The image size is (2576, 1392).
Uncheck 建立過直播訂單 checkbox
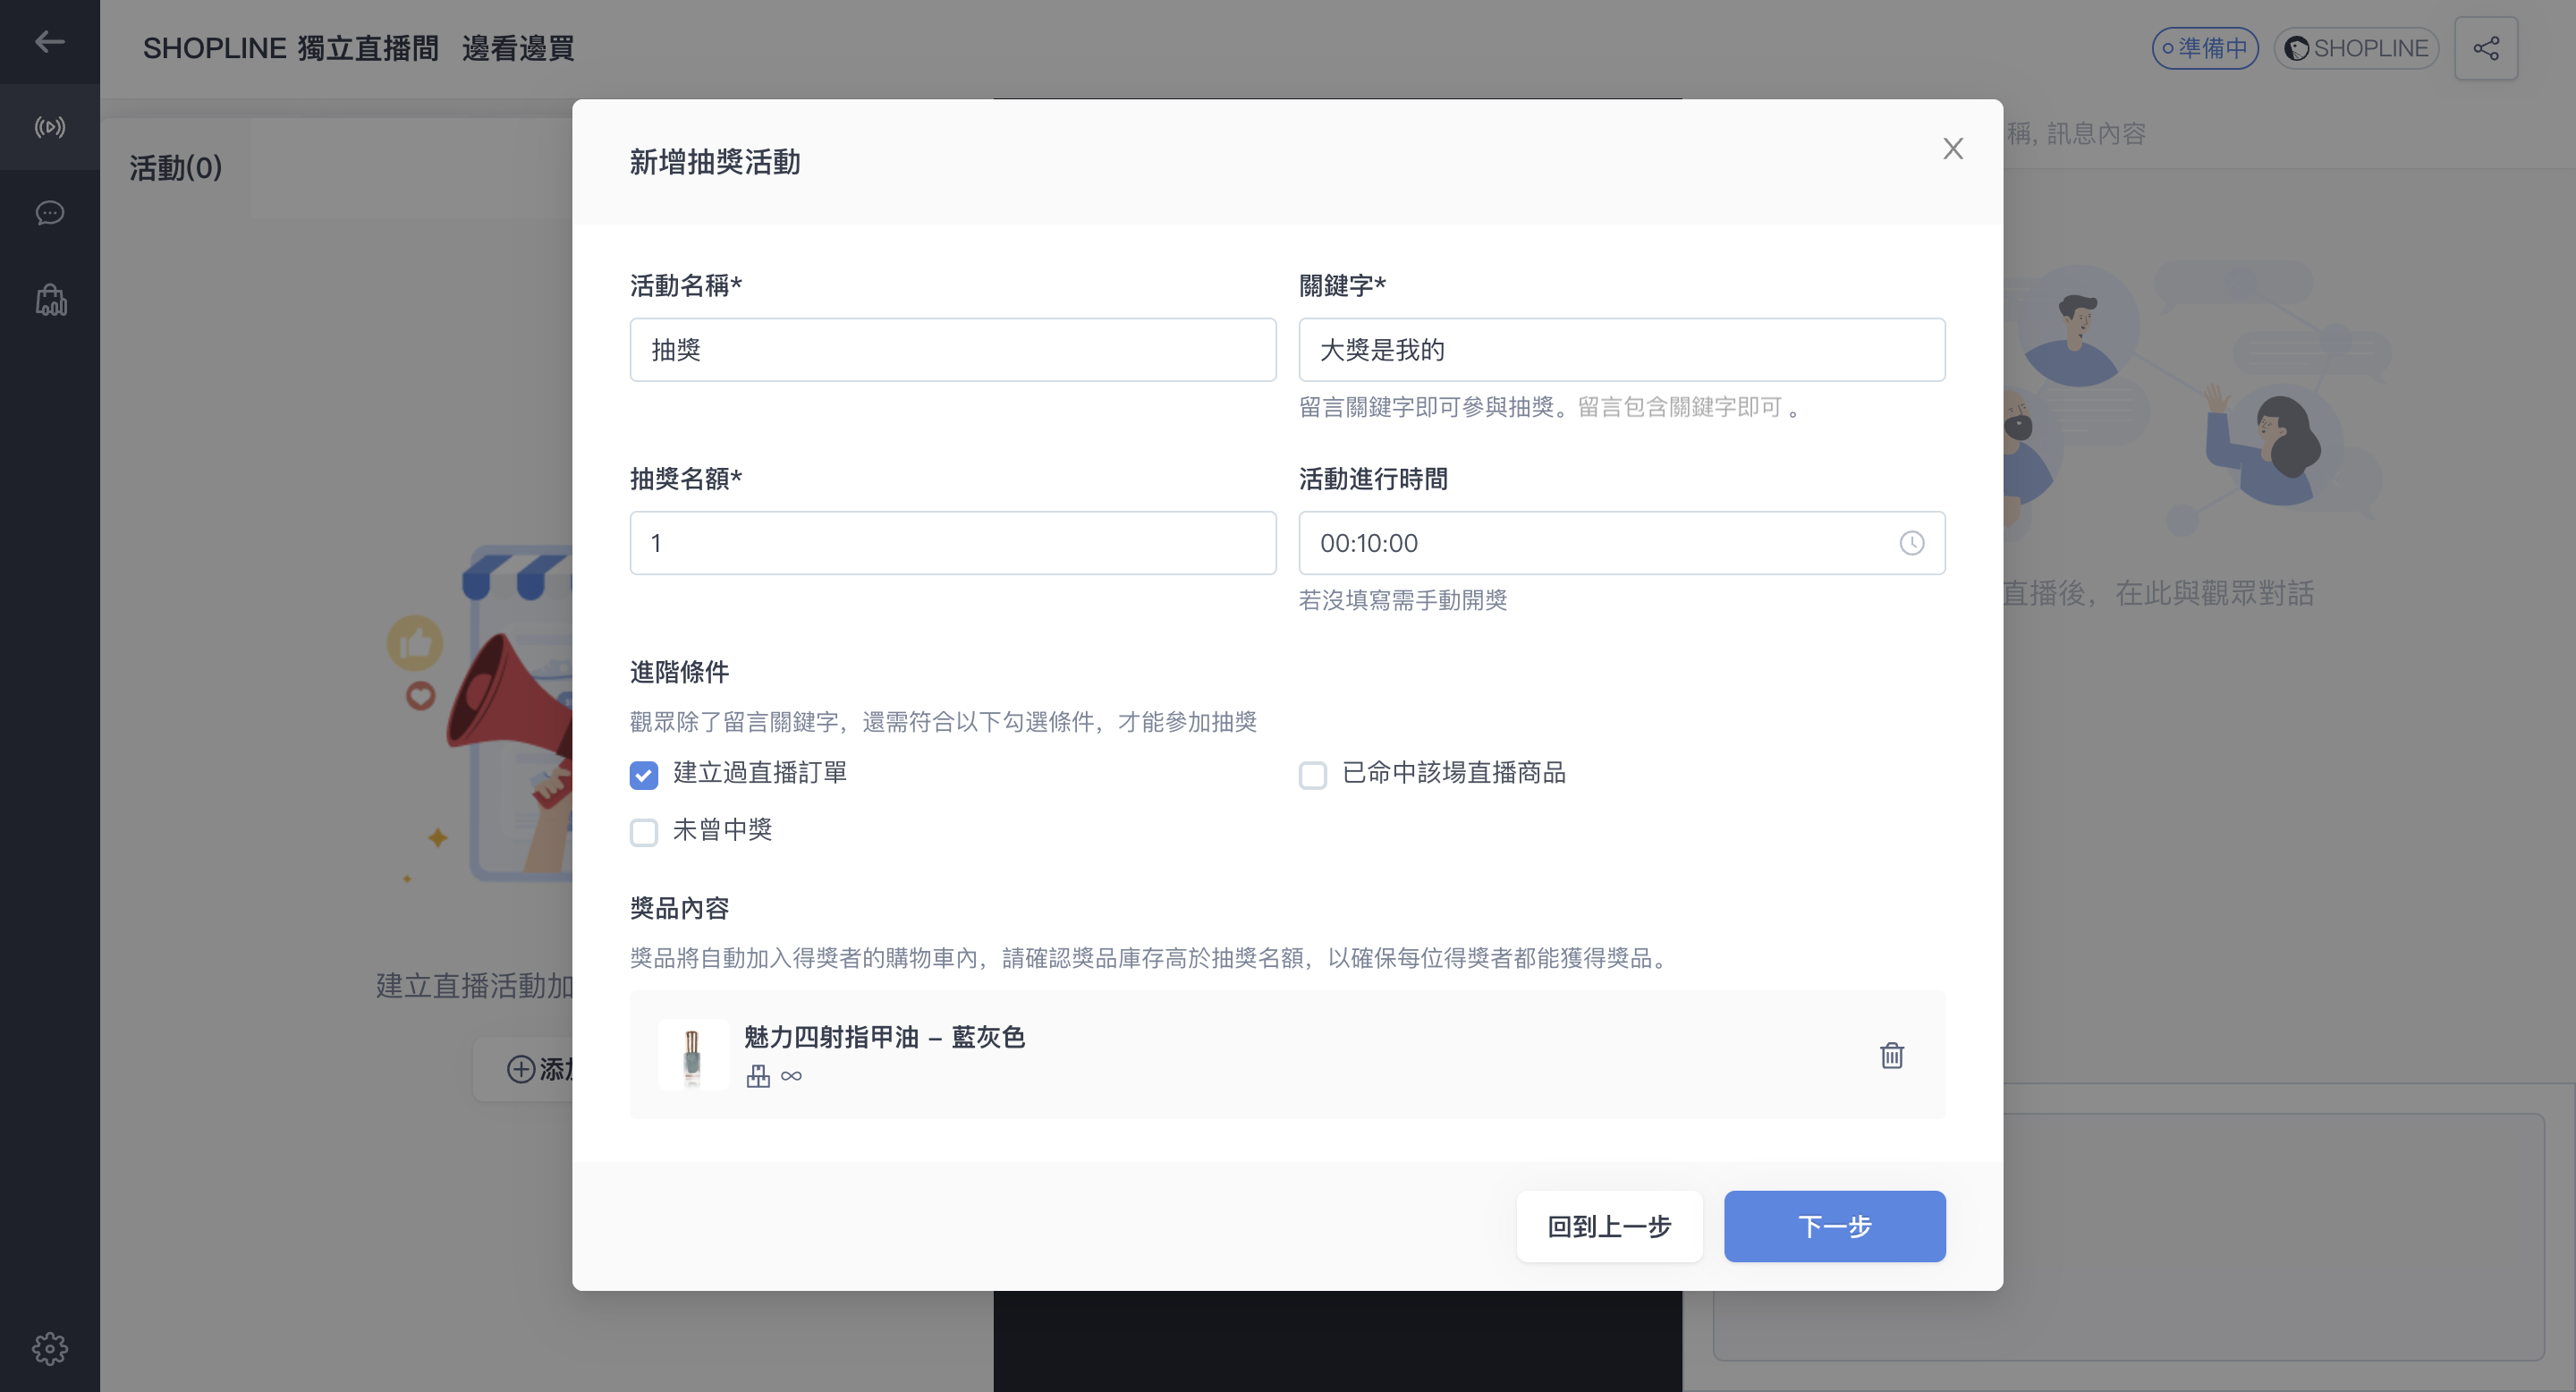[644, 775]
